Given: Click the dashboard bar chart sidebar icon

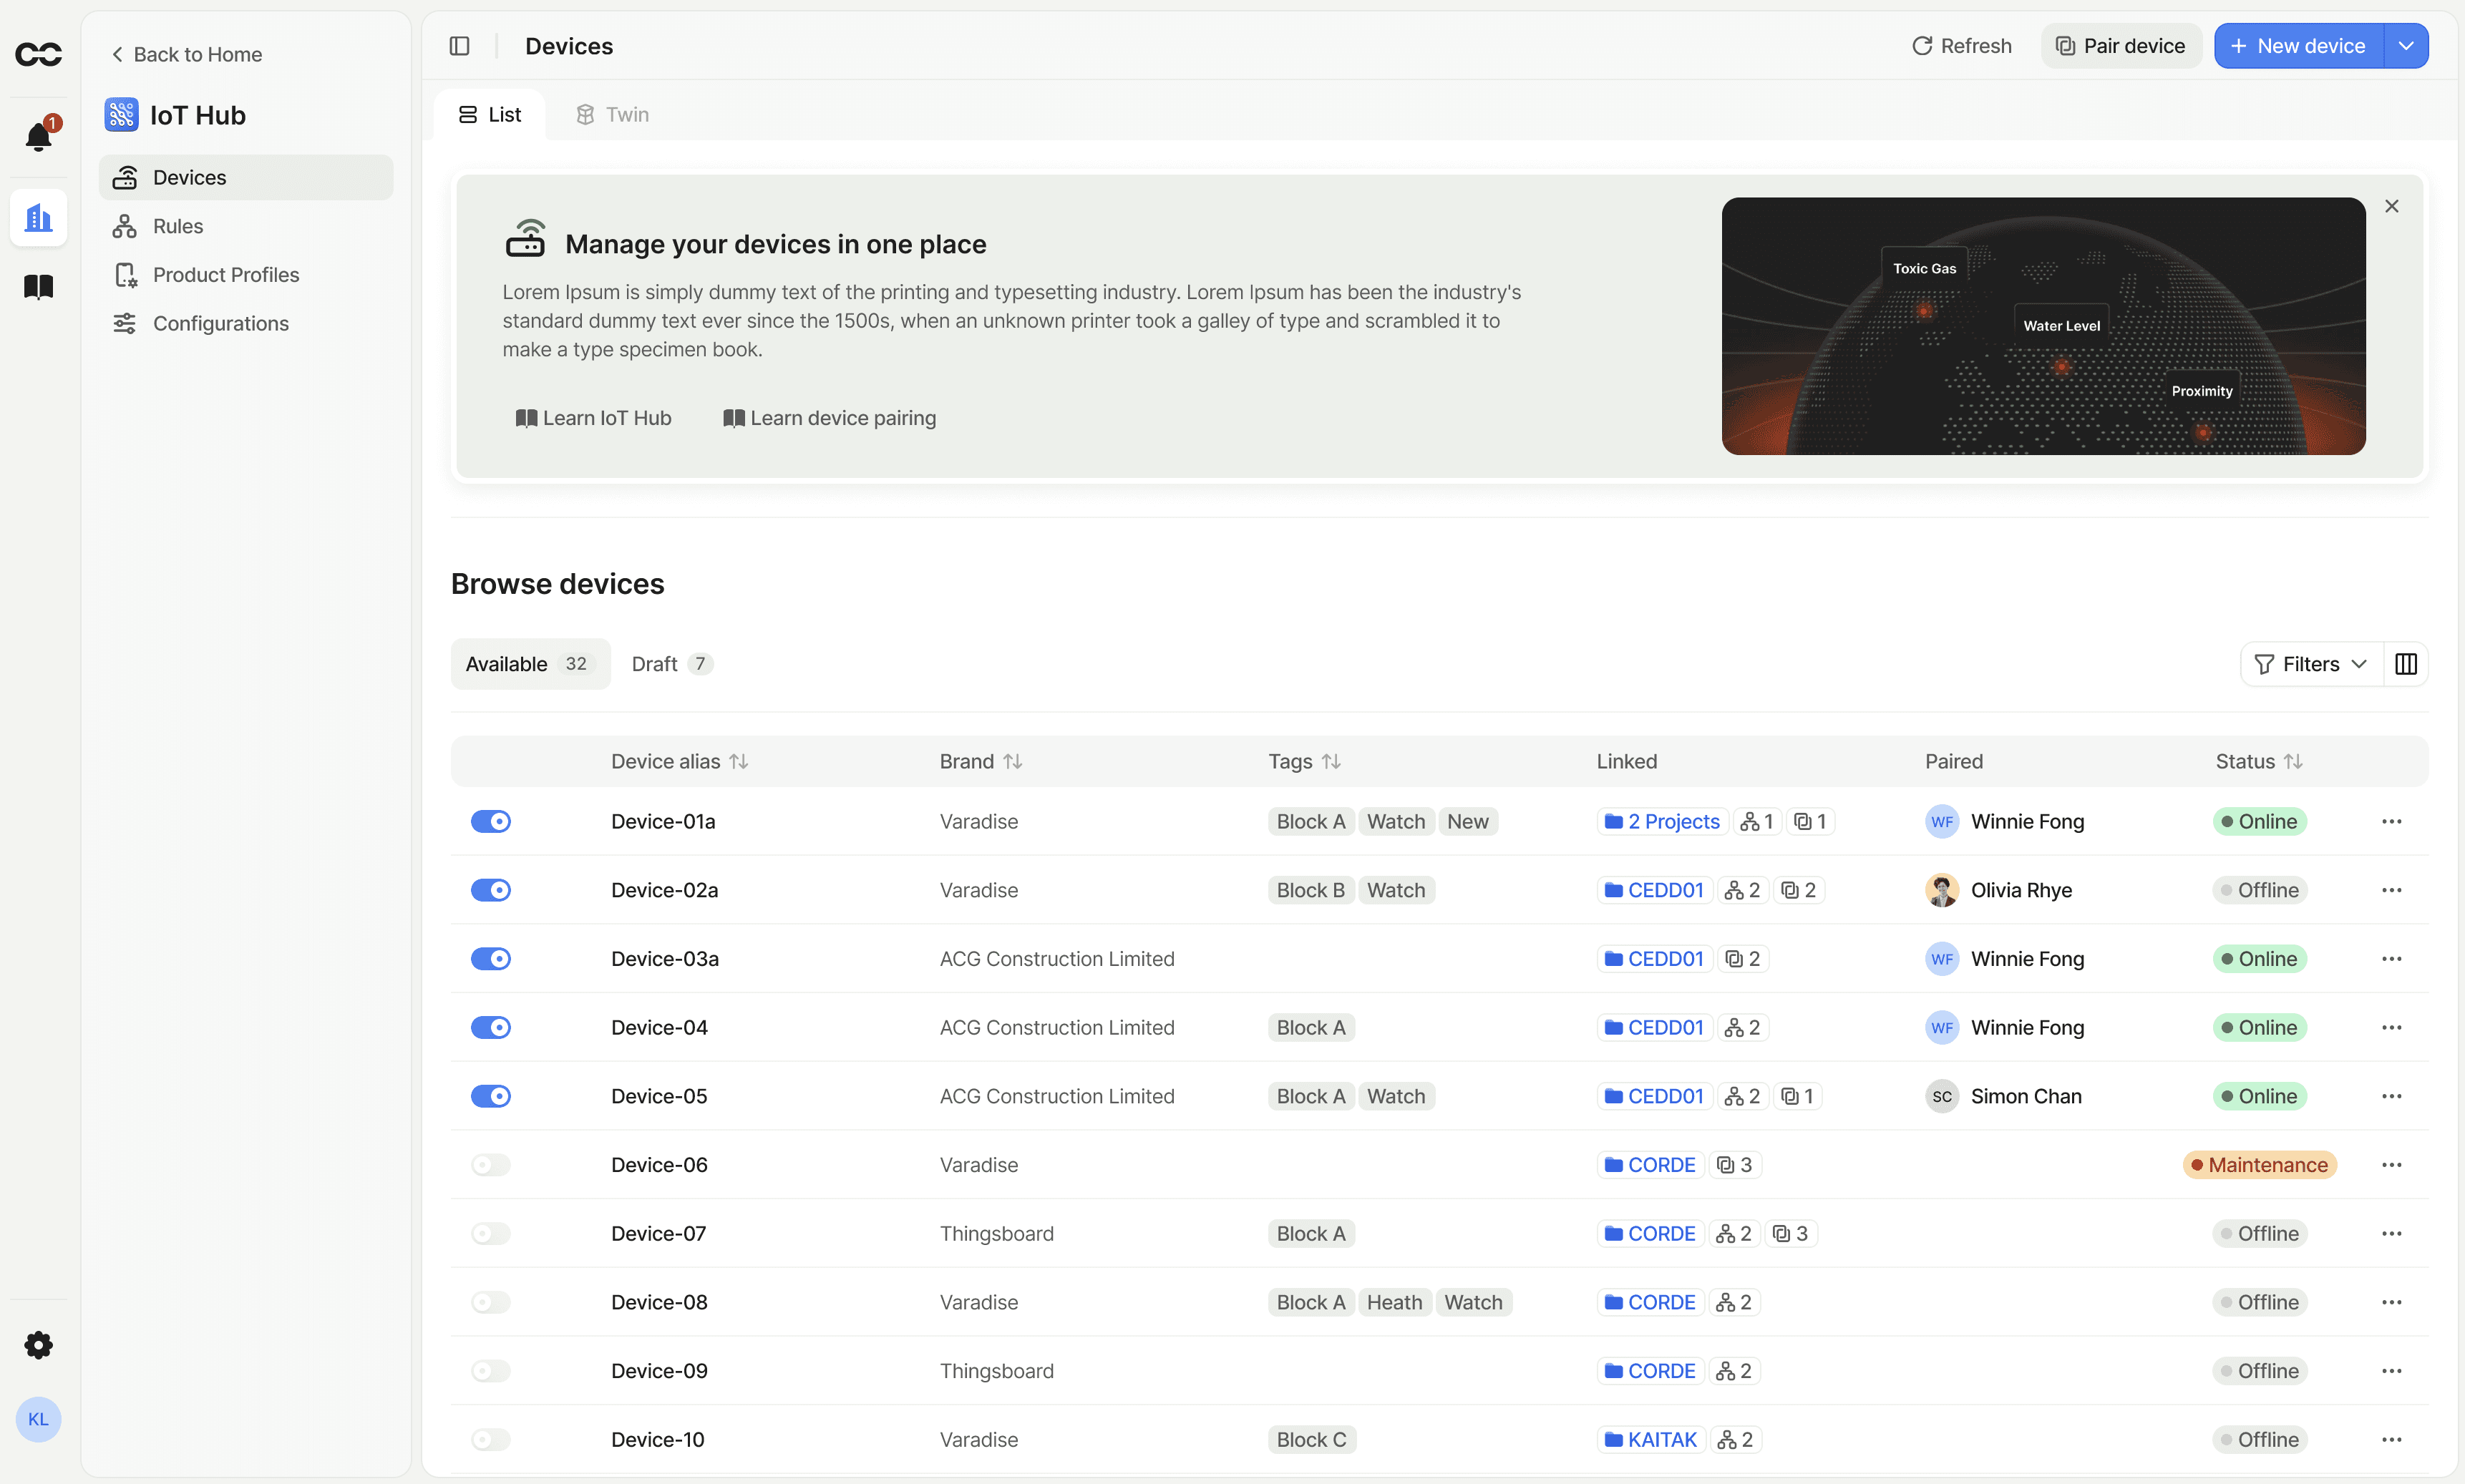Looking at the screenshot, I should tap(38, 217).
